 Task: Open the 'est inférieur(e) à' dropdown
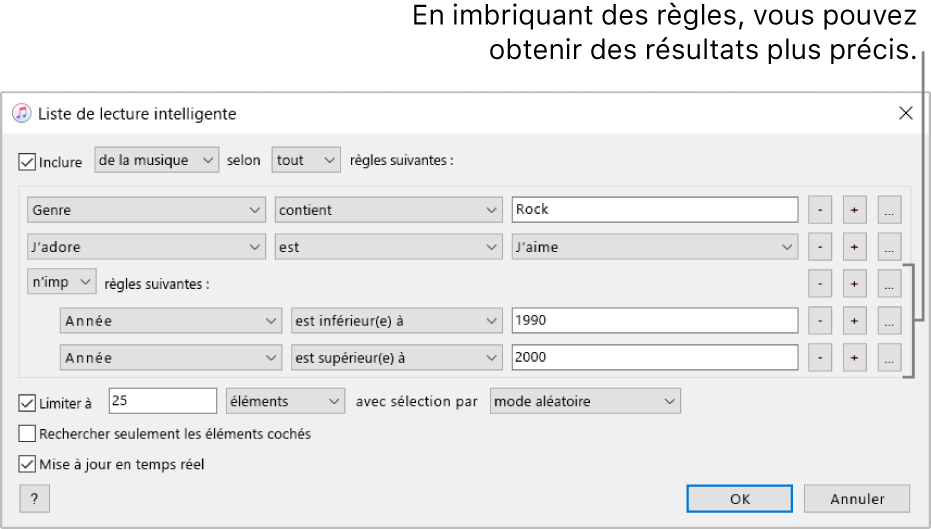click(397, 321)
